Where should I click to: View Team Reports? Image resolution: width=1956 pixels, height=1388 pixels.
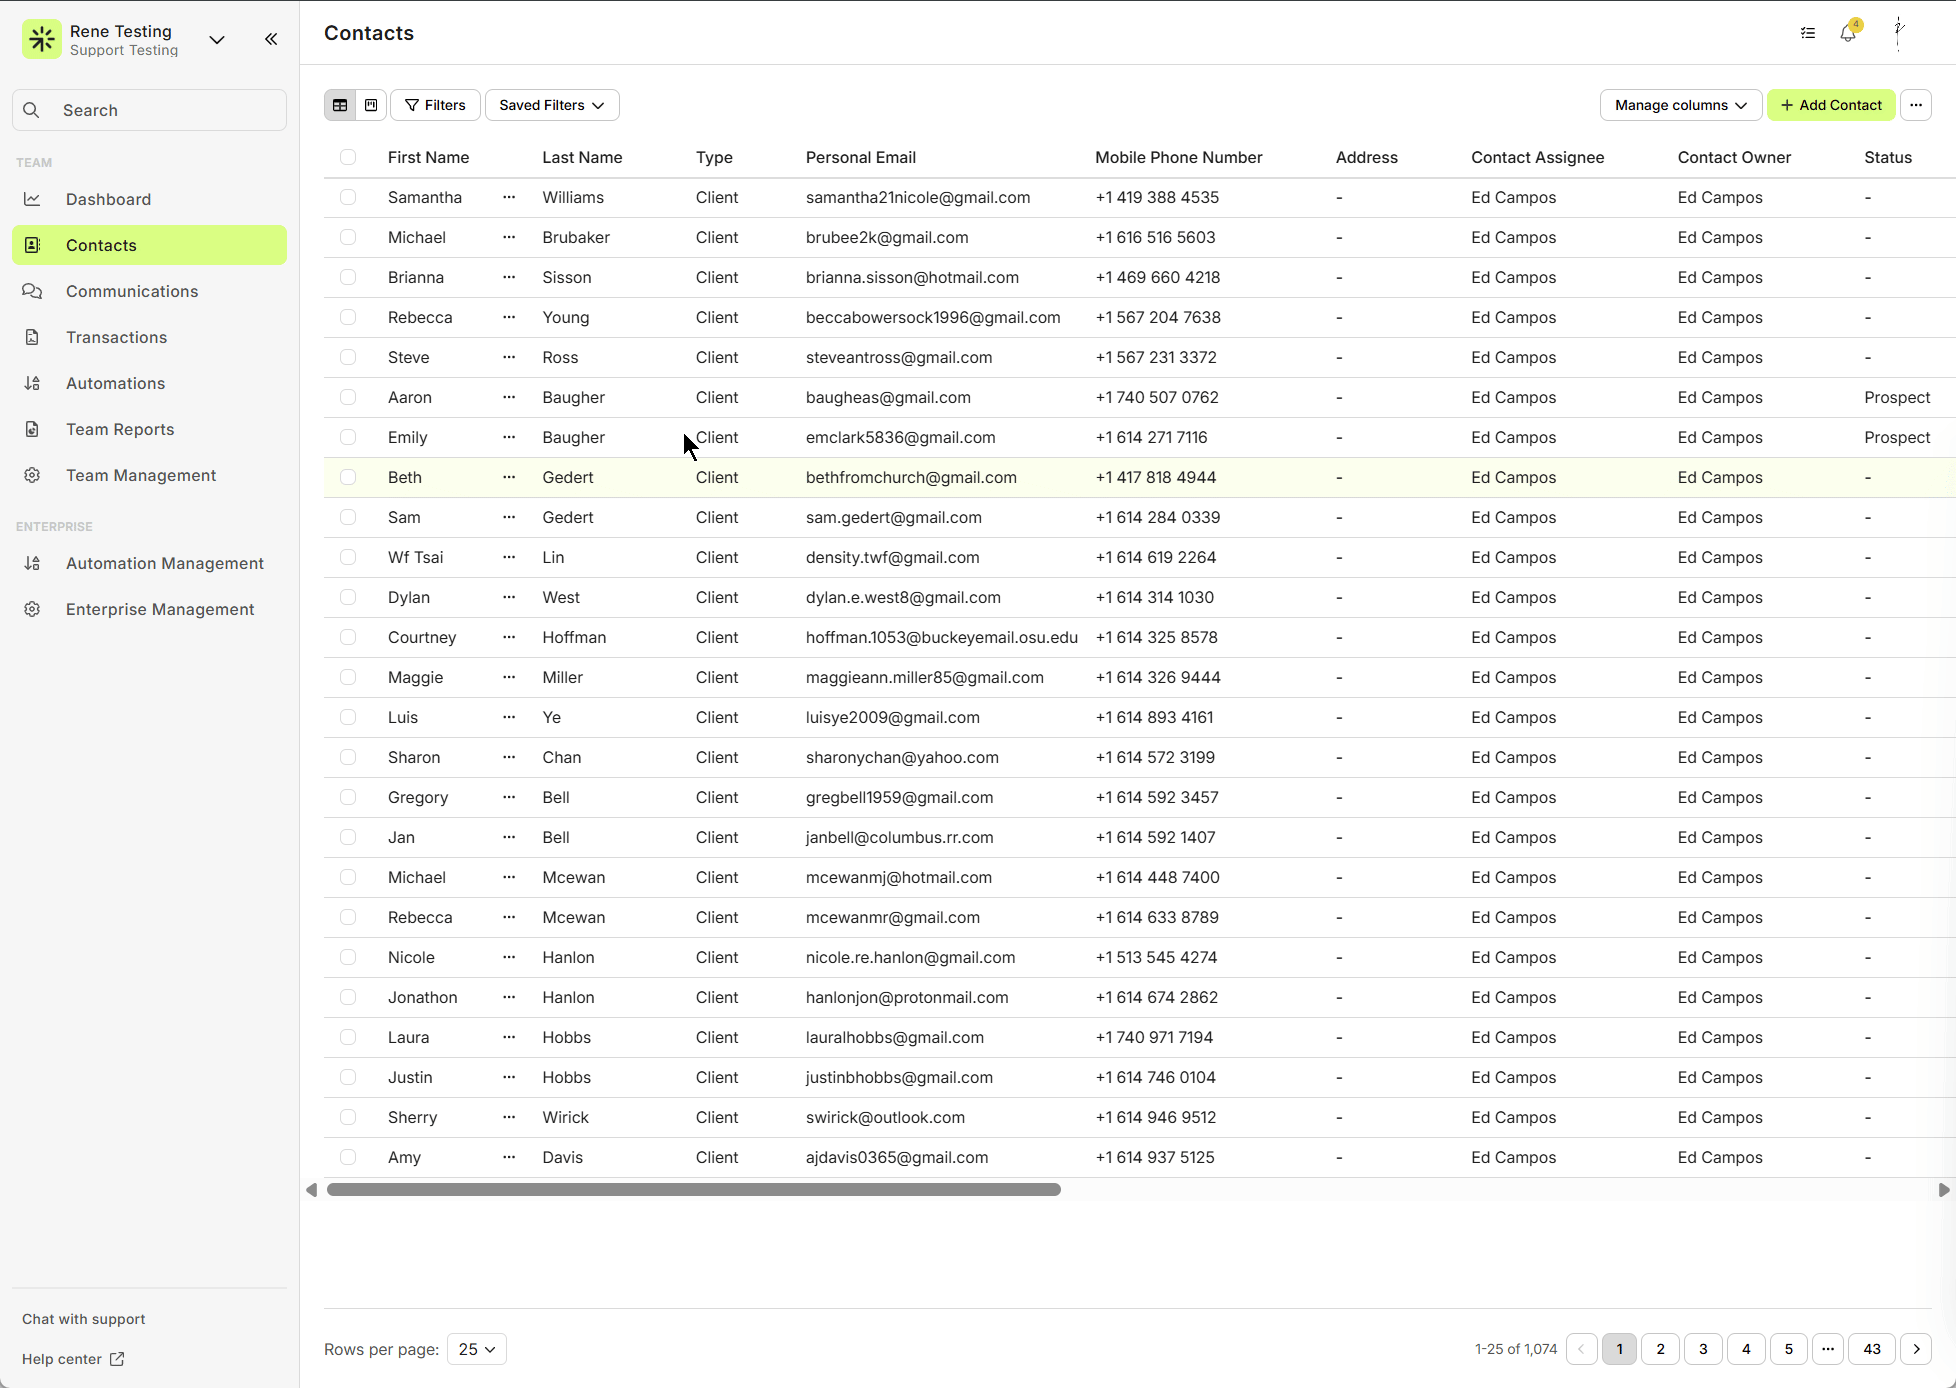[x=119, y=429]
